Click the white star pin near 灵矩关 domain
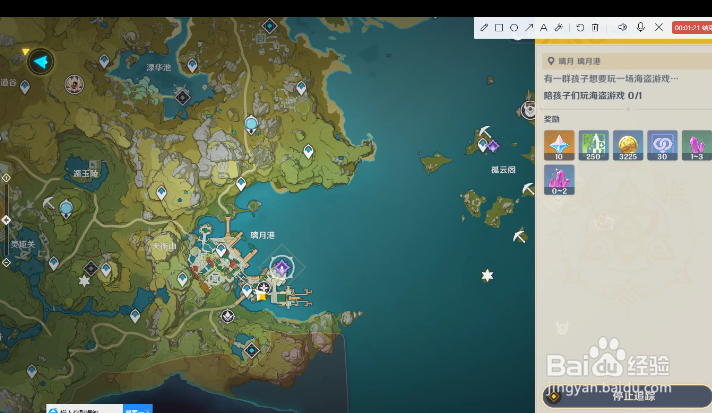The image size is (712, 413). point(84,281)
